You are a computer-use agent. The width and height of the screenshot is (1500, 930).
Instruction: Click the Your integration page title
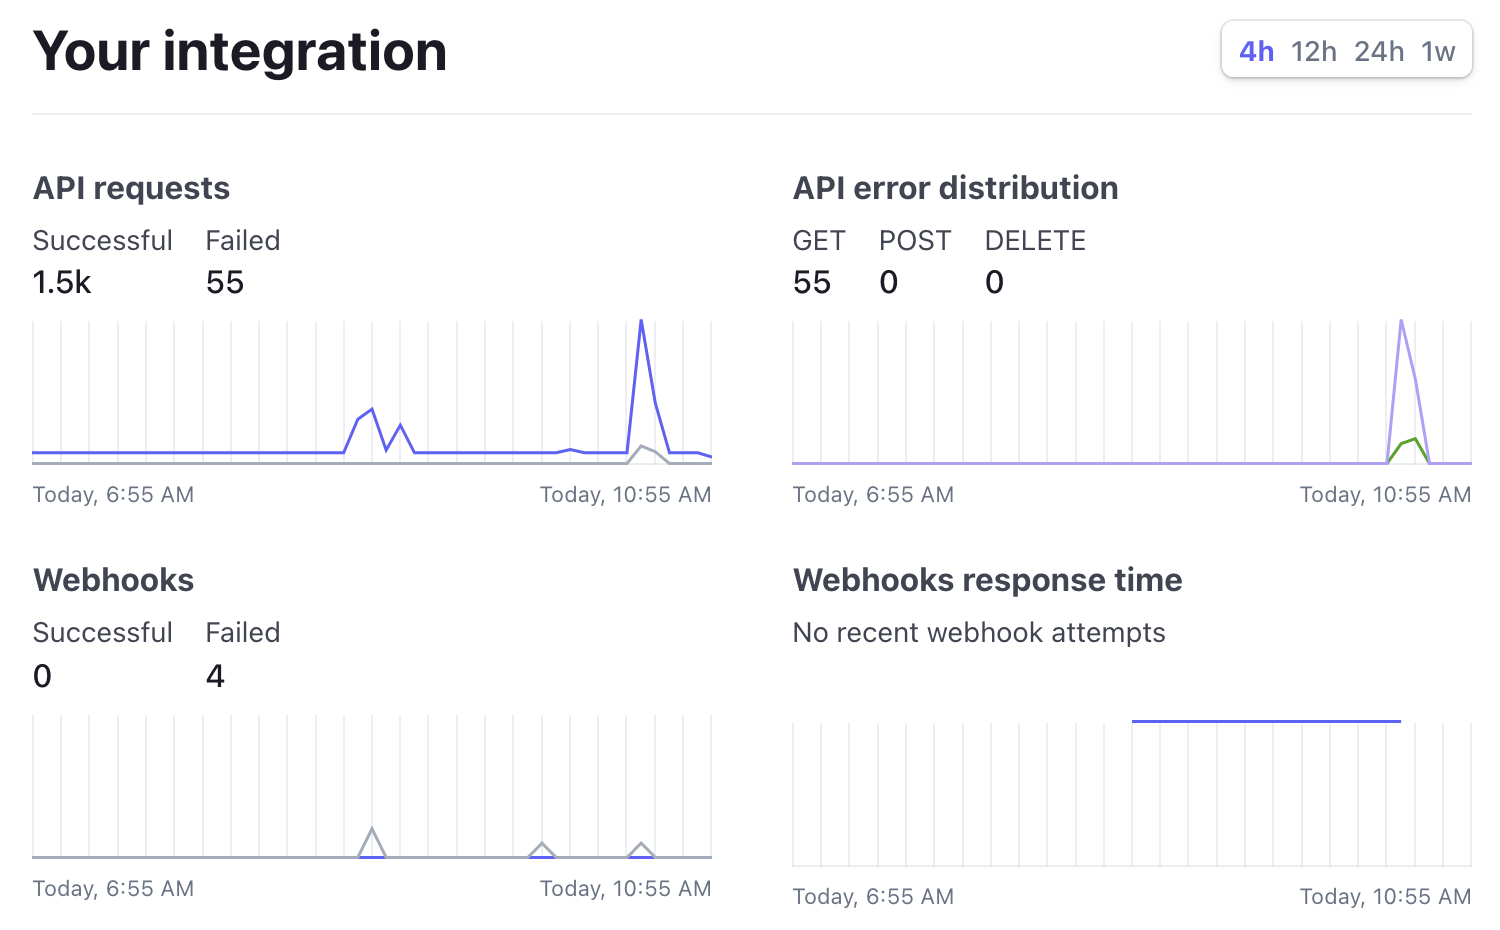click(x=240, y=51)
